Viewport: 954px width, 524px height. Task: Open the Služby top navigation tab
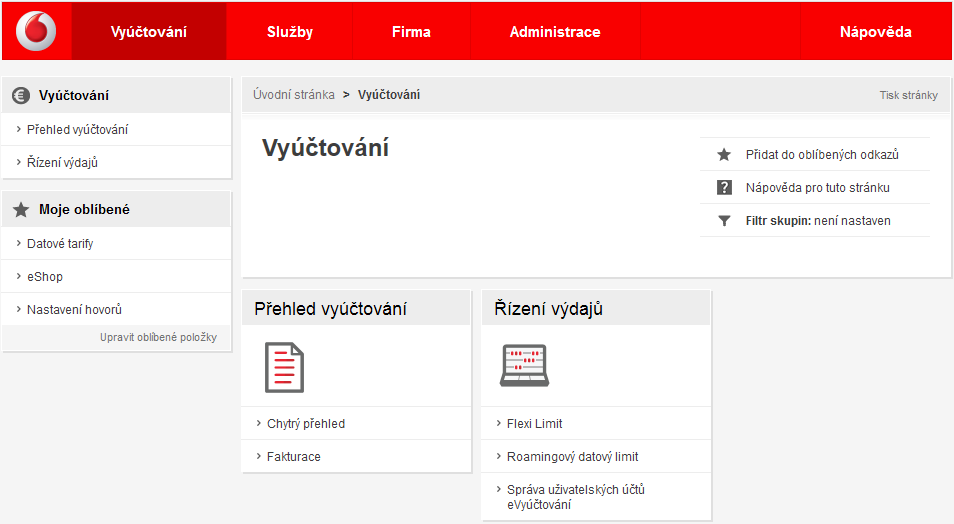pyautogui.click(x=290, y=32)
